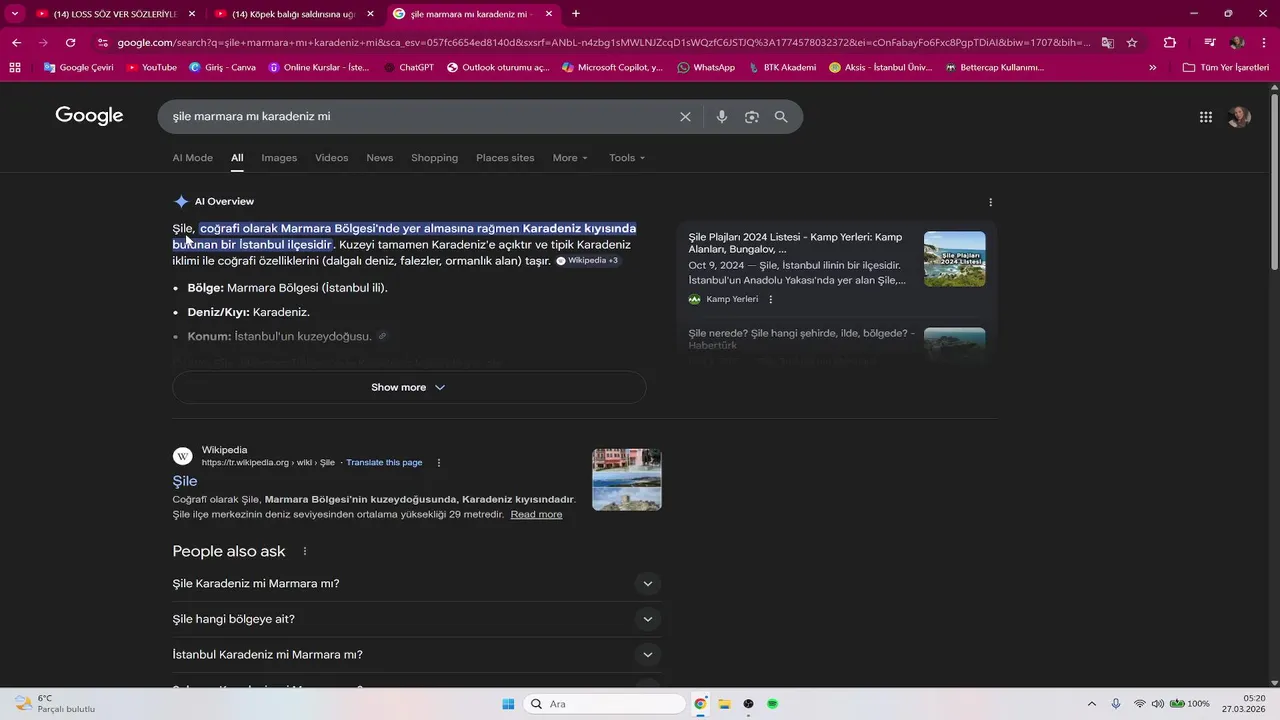Viewport: 1280px width, 720px height.
Task: Switch to Videos results tab
Action: point(332,158)
